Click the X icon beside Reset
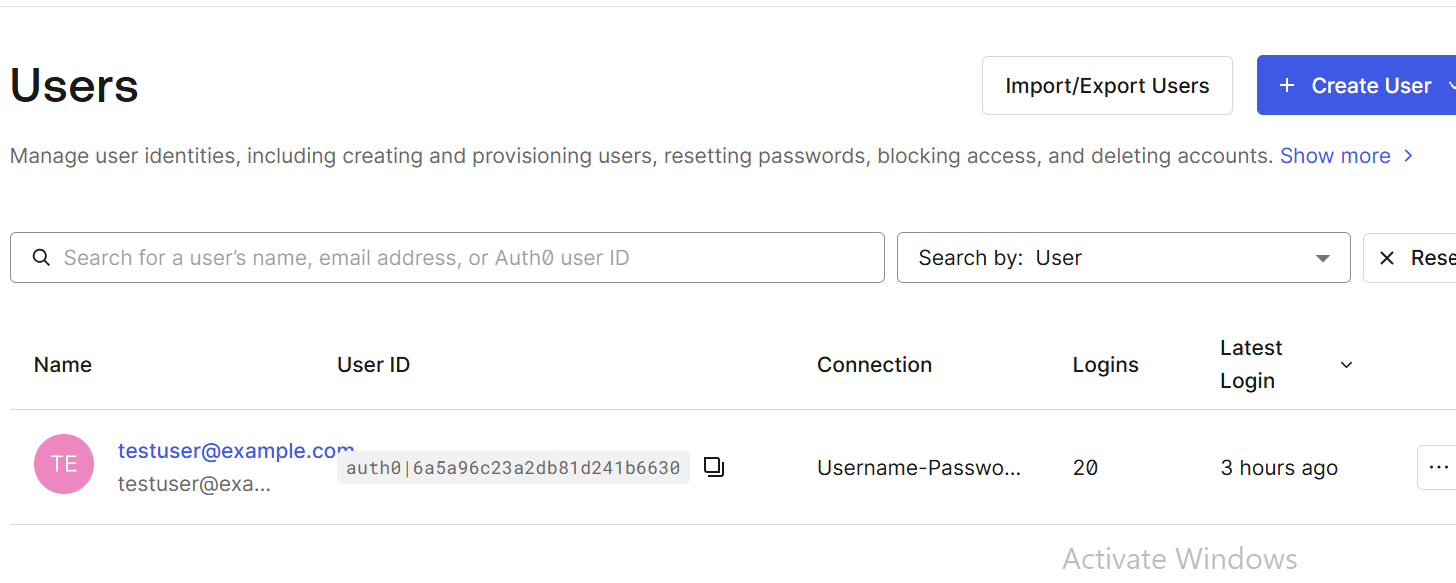 click(1387, 258)
